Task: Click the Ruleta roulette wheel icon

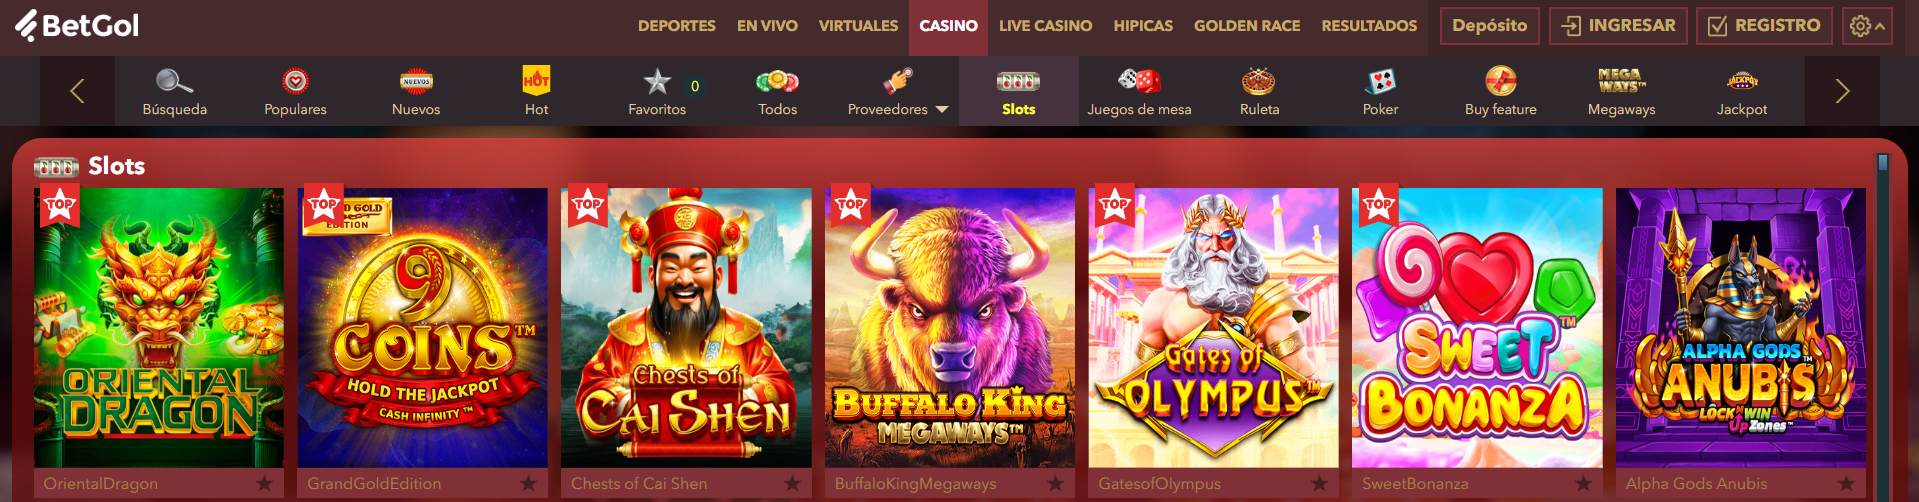Action: click(1258, 81)
